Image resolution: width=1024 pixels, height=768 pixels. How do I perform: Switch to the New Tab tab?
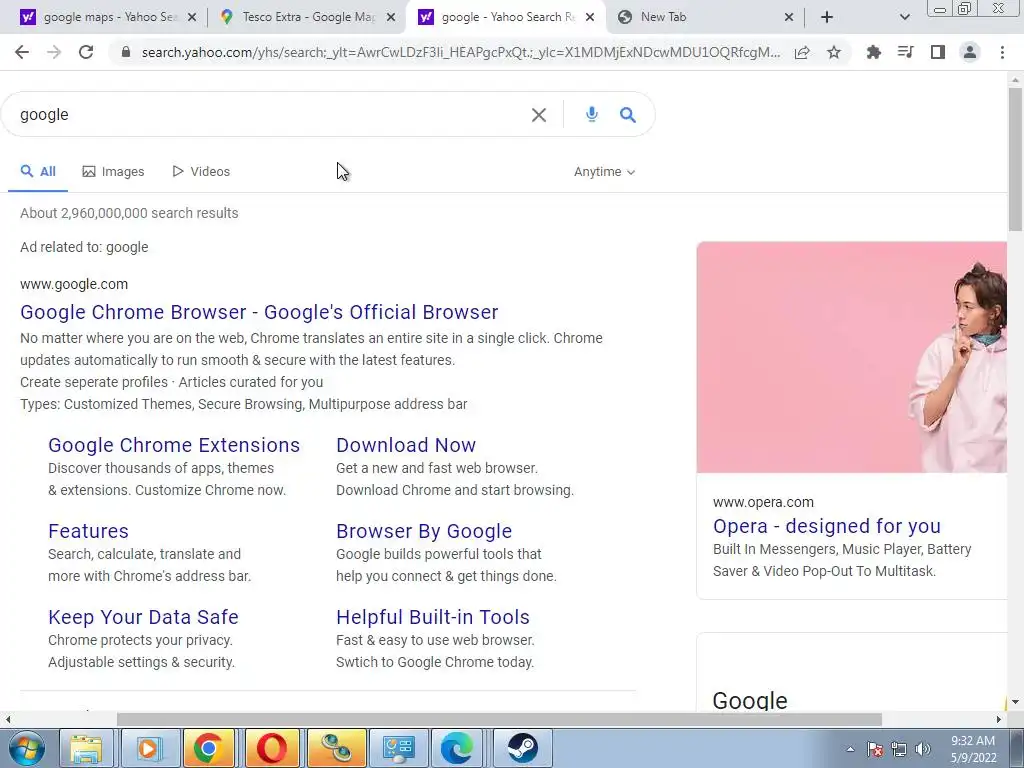pos(705,17)
